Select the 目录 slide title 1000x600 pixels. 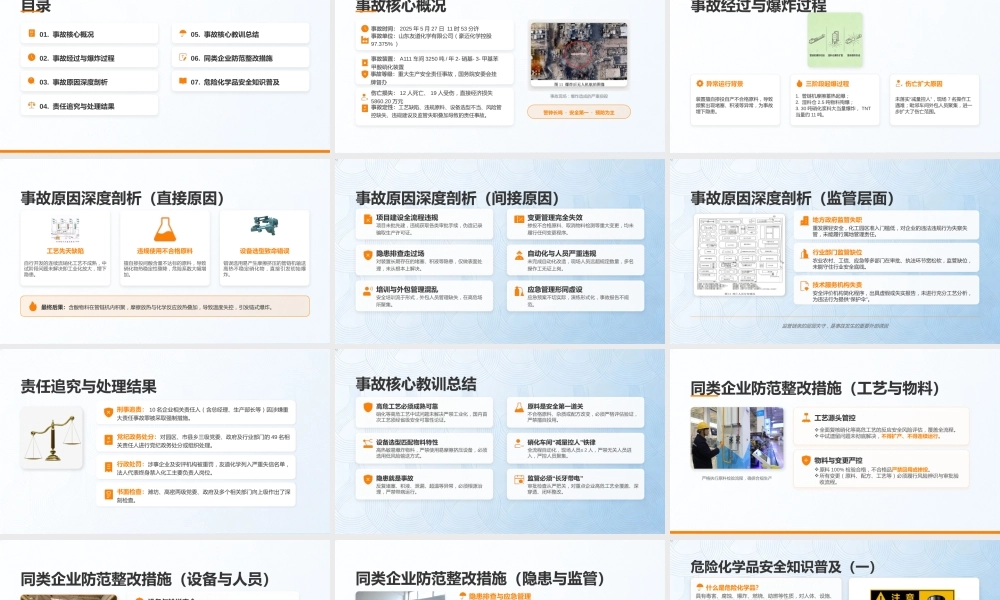point(36,6)
